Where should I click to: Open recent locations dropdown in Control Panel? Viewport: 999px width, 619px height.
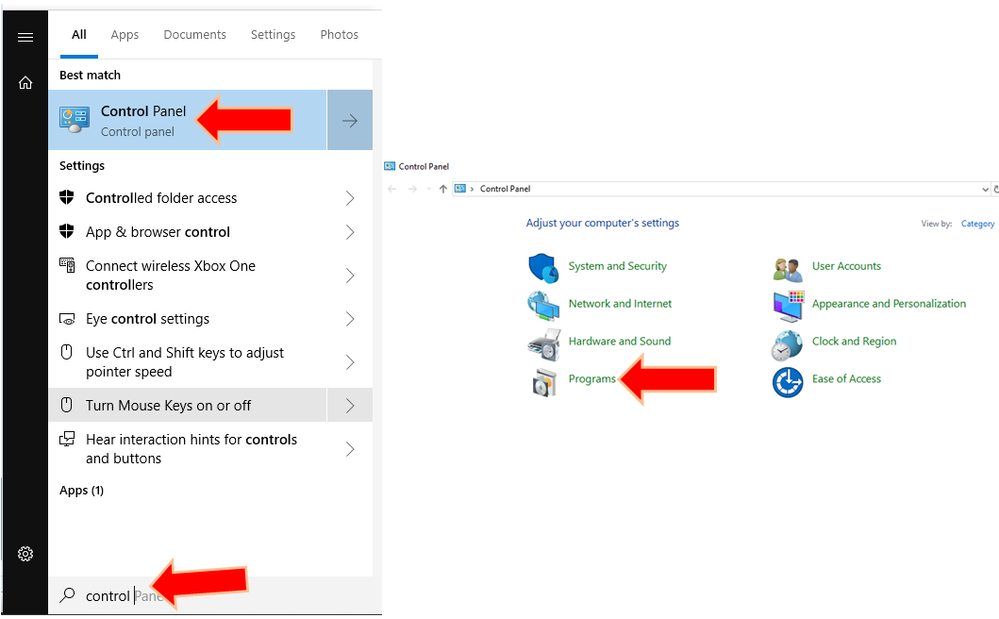coord(428,189)
